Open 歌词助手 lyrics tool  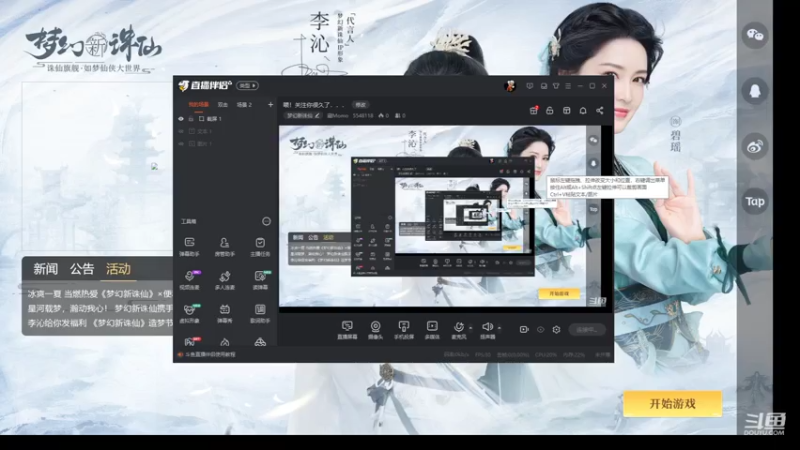click(260, 313)
